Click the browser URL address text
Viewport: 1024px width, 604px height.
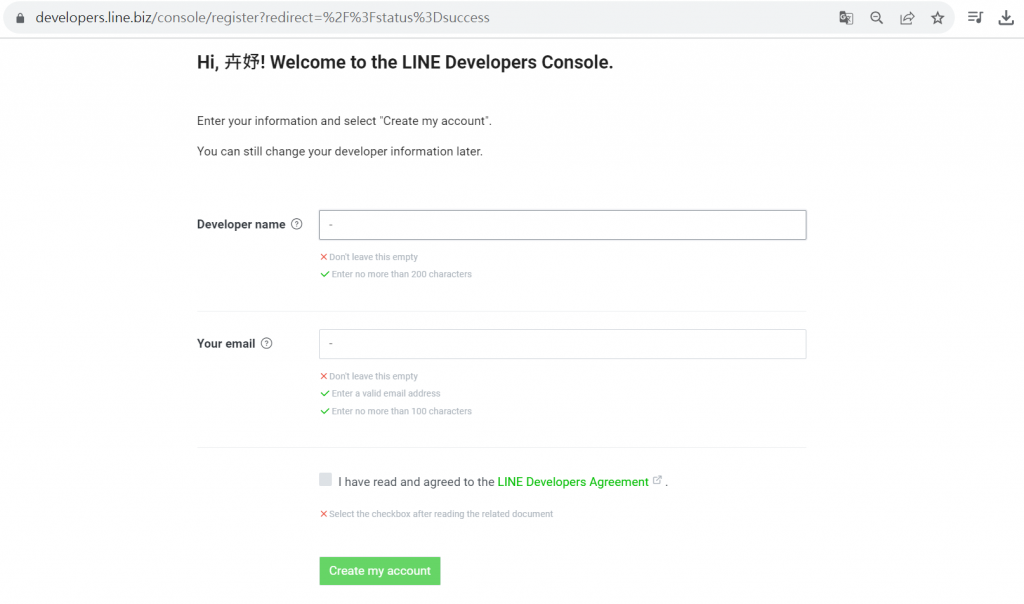coord(262,18)
